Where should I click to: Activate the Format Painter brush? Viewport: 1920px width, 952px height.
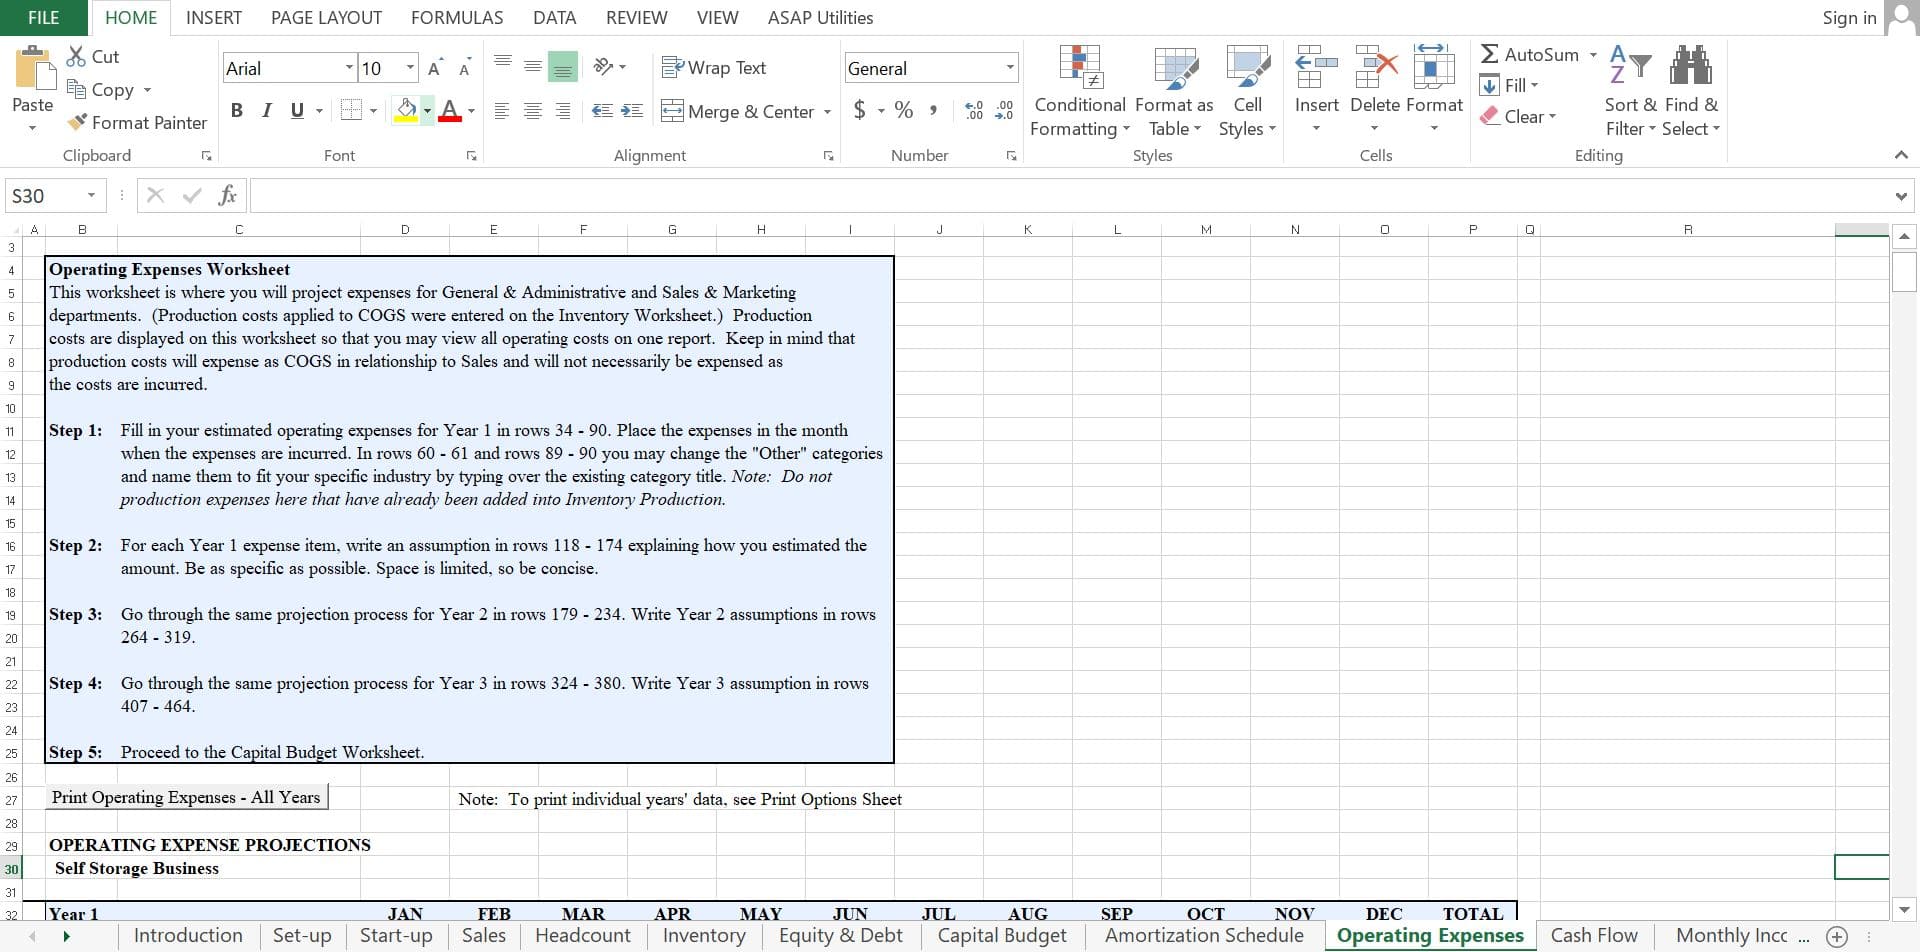77,122
